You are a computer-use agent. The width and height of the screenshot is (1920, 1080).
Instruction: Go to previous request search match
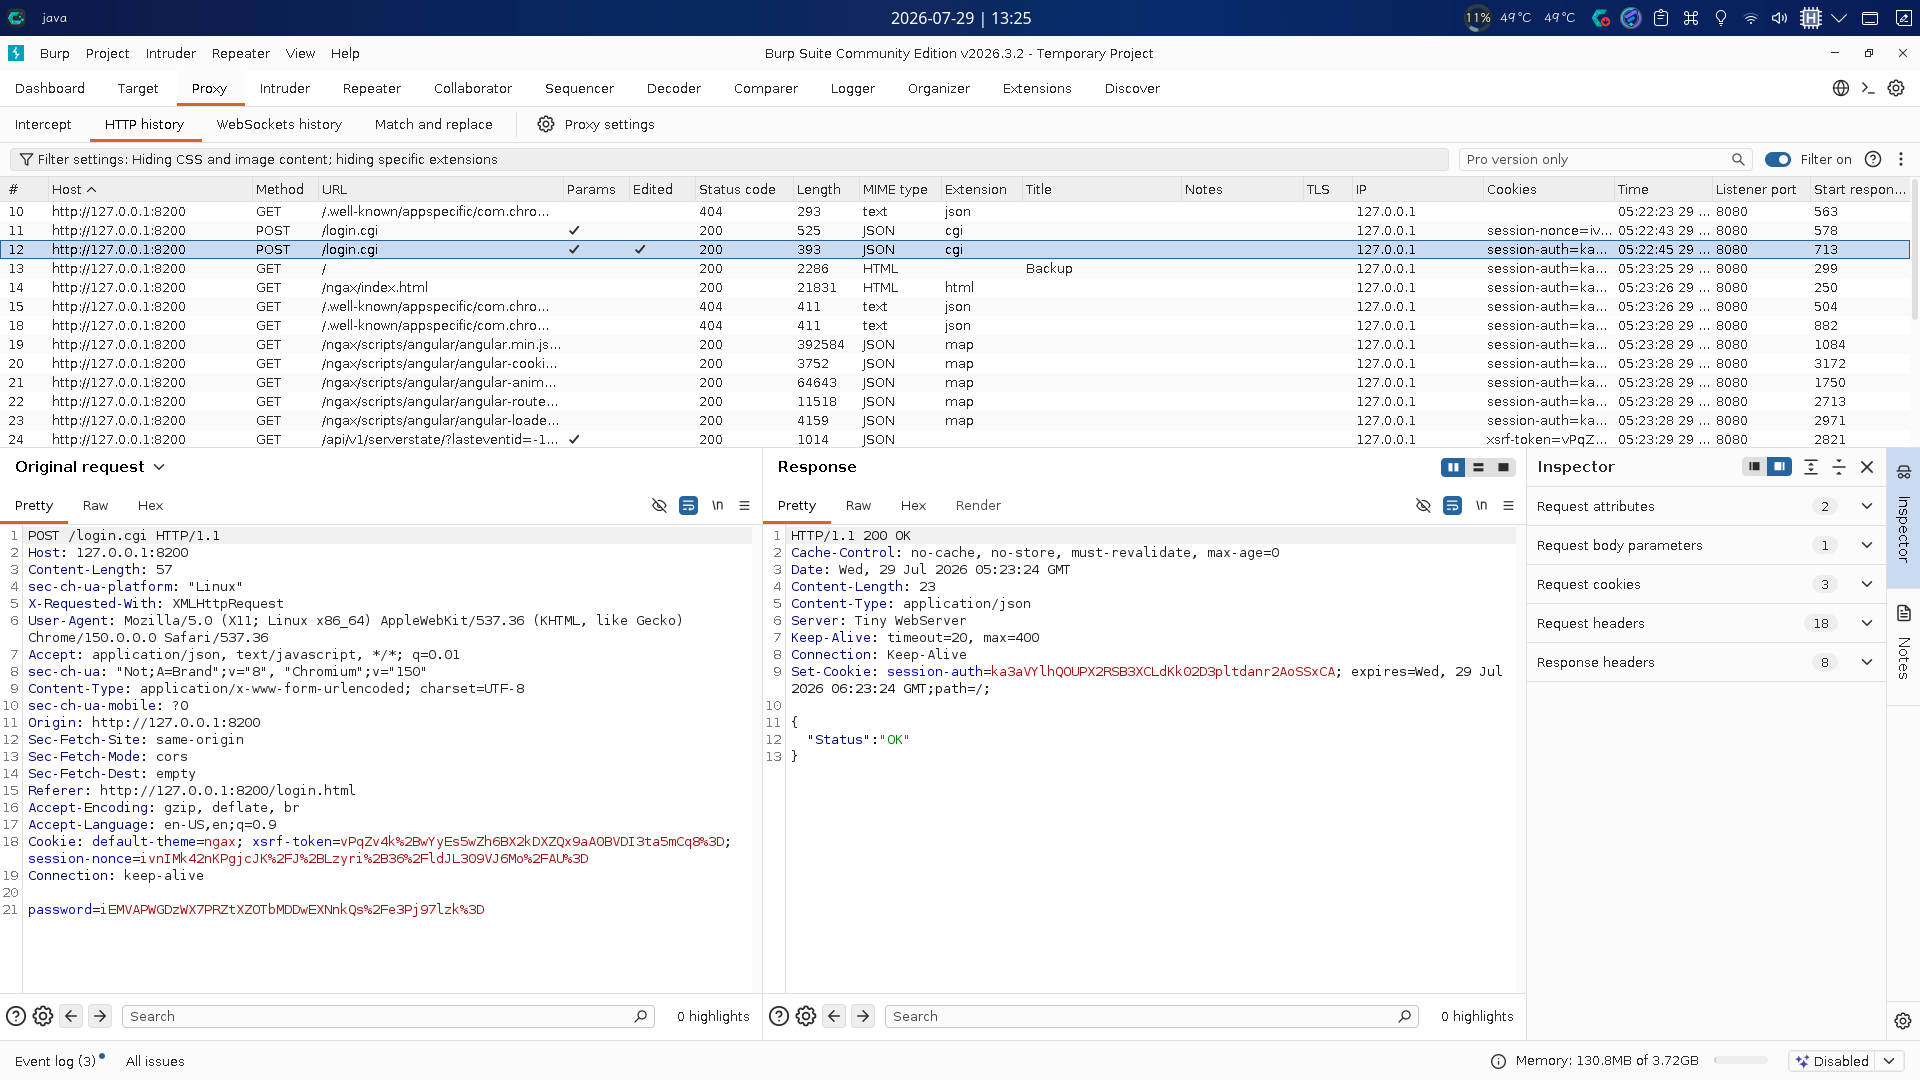click(x=71, y=1016)
